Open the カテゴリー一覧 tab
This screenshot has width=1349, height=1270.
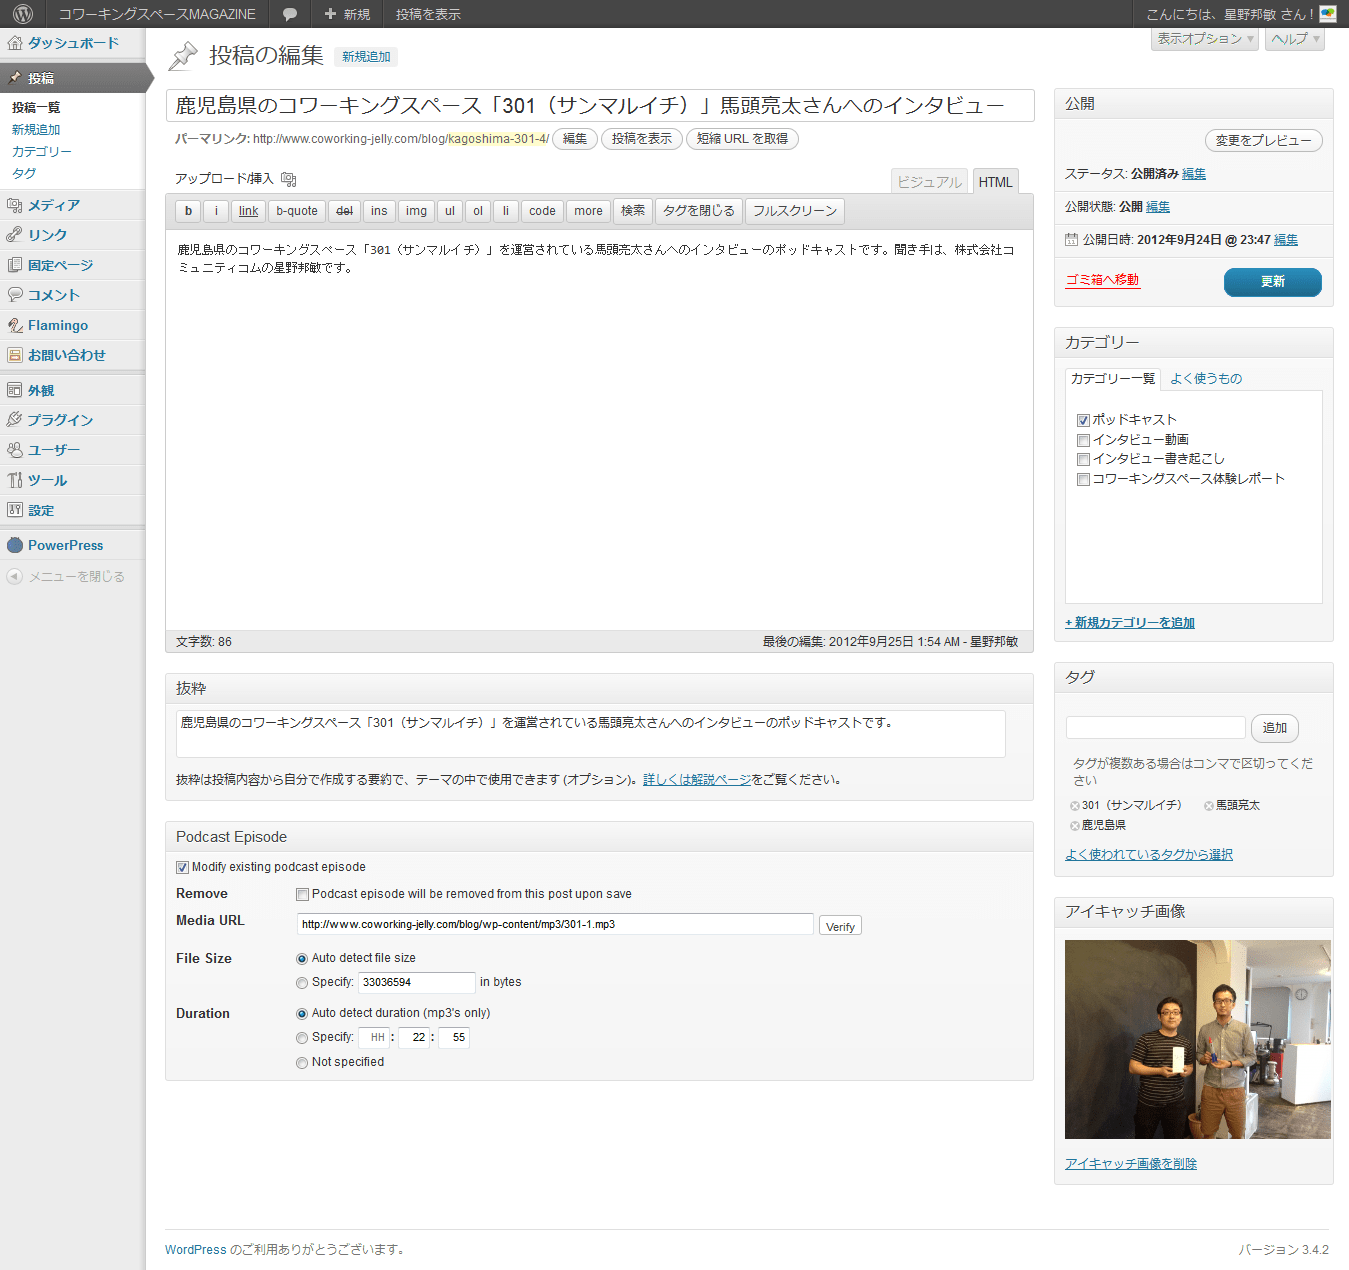[x=1113, y=379]
